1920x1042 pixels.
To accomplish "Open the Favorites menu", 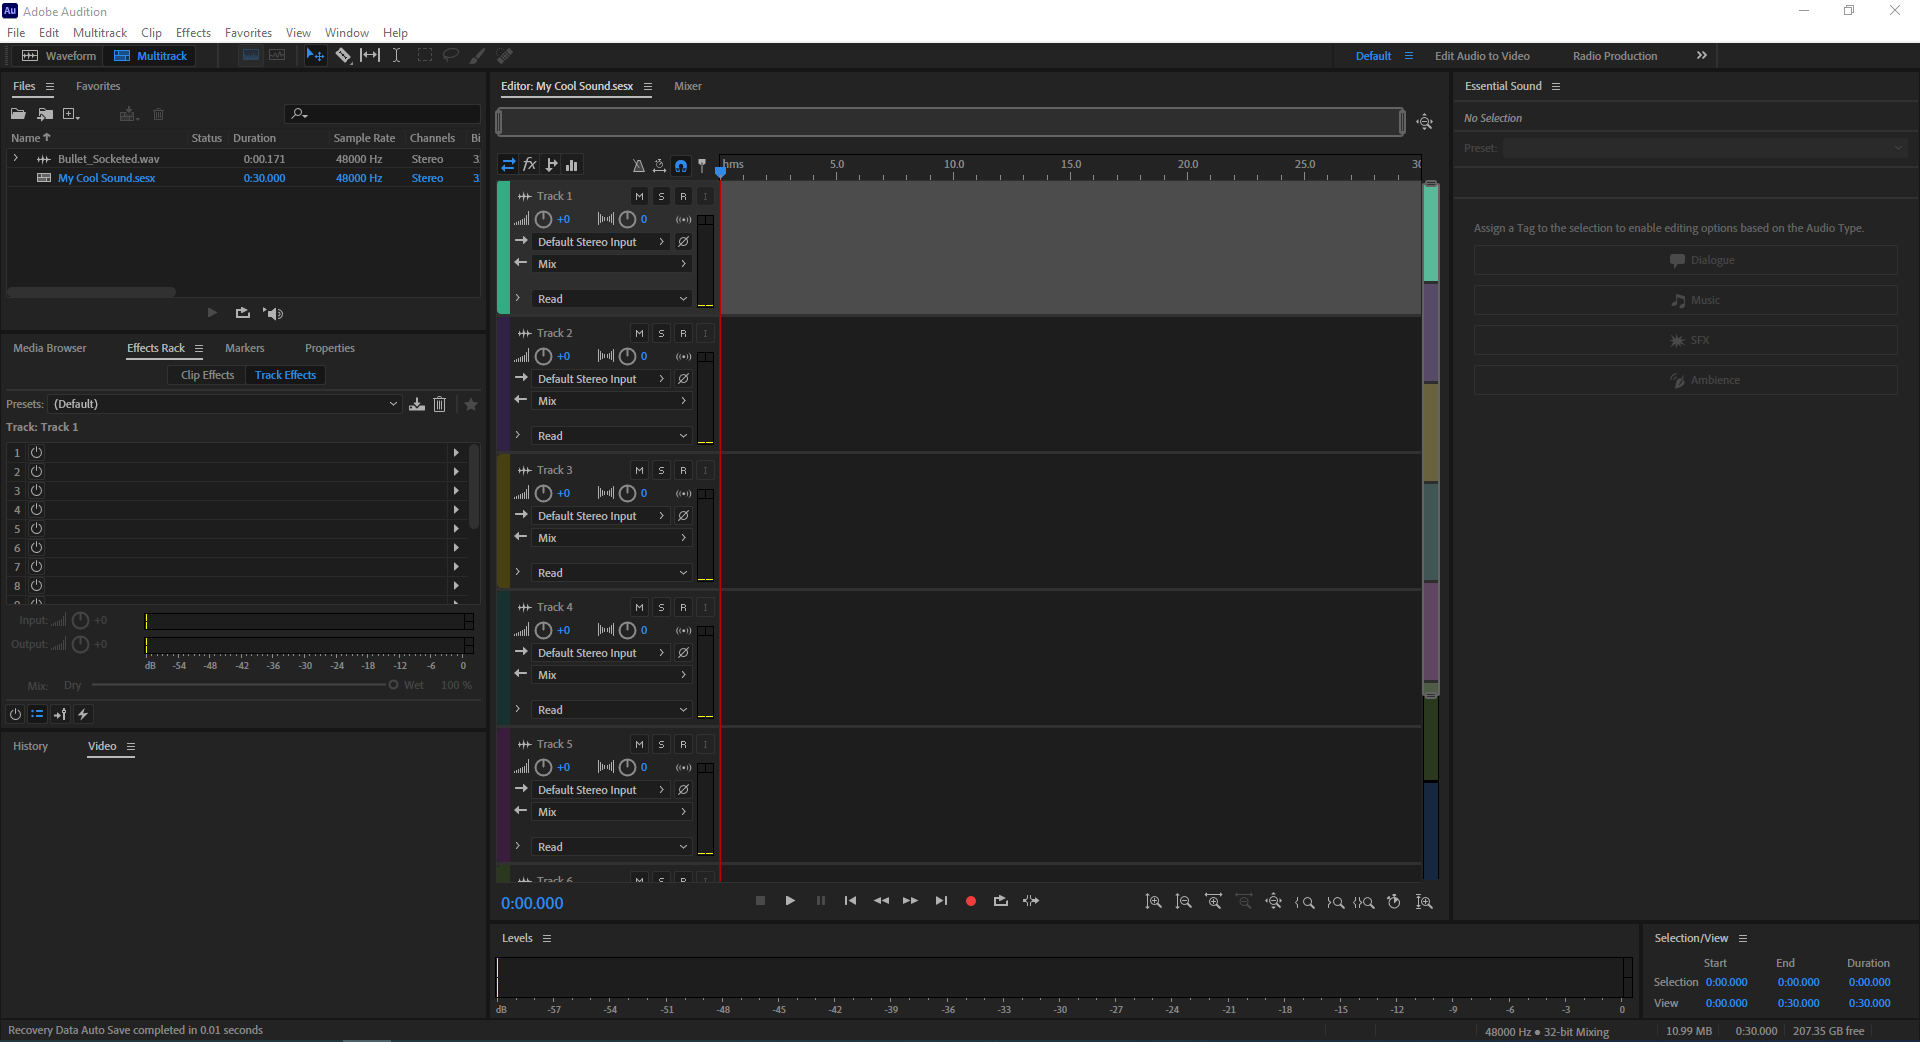I will click(x=248, y=33).
